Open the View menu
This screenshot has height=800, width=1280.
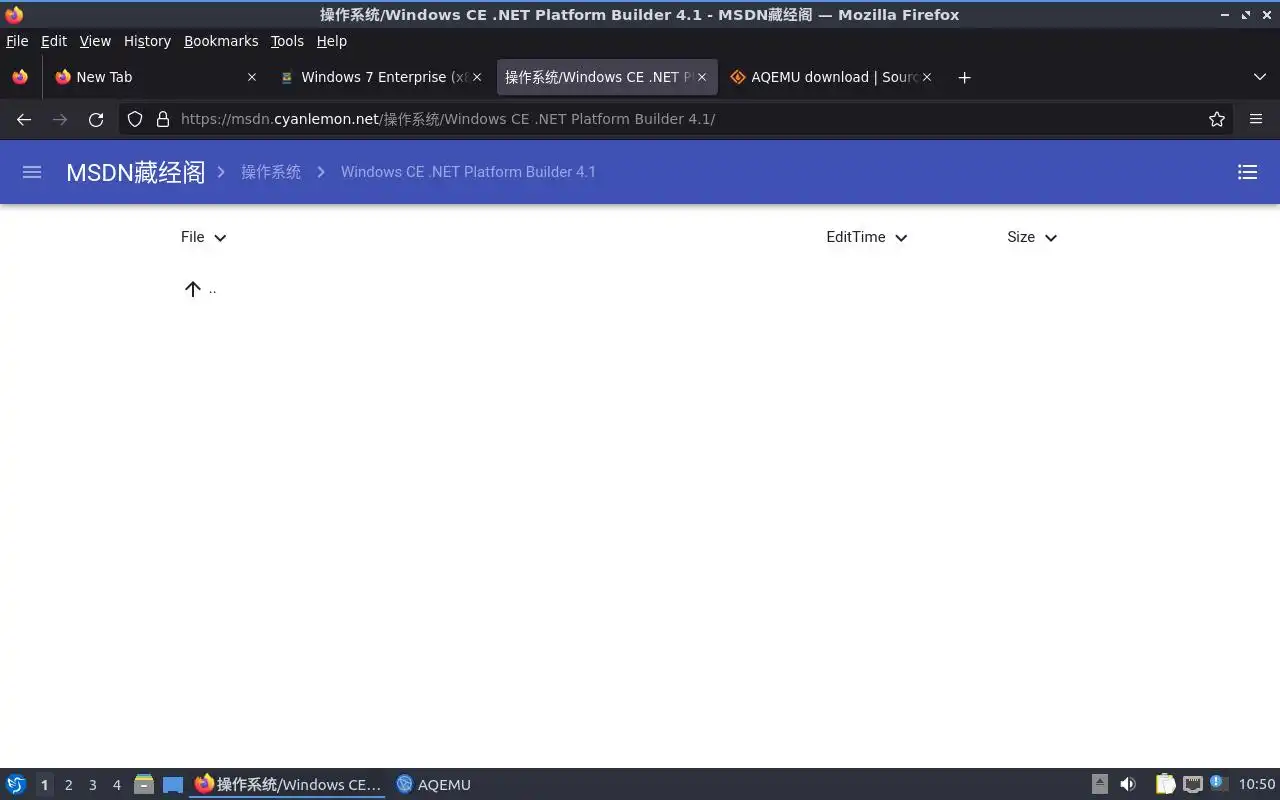(95, 41)
